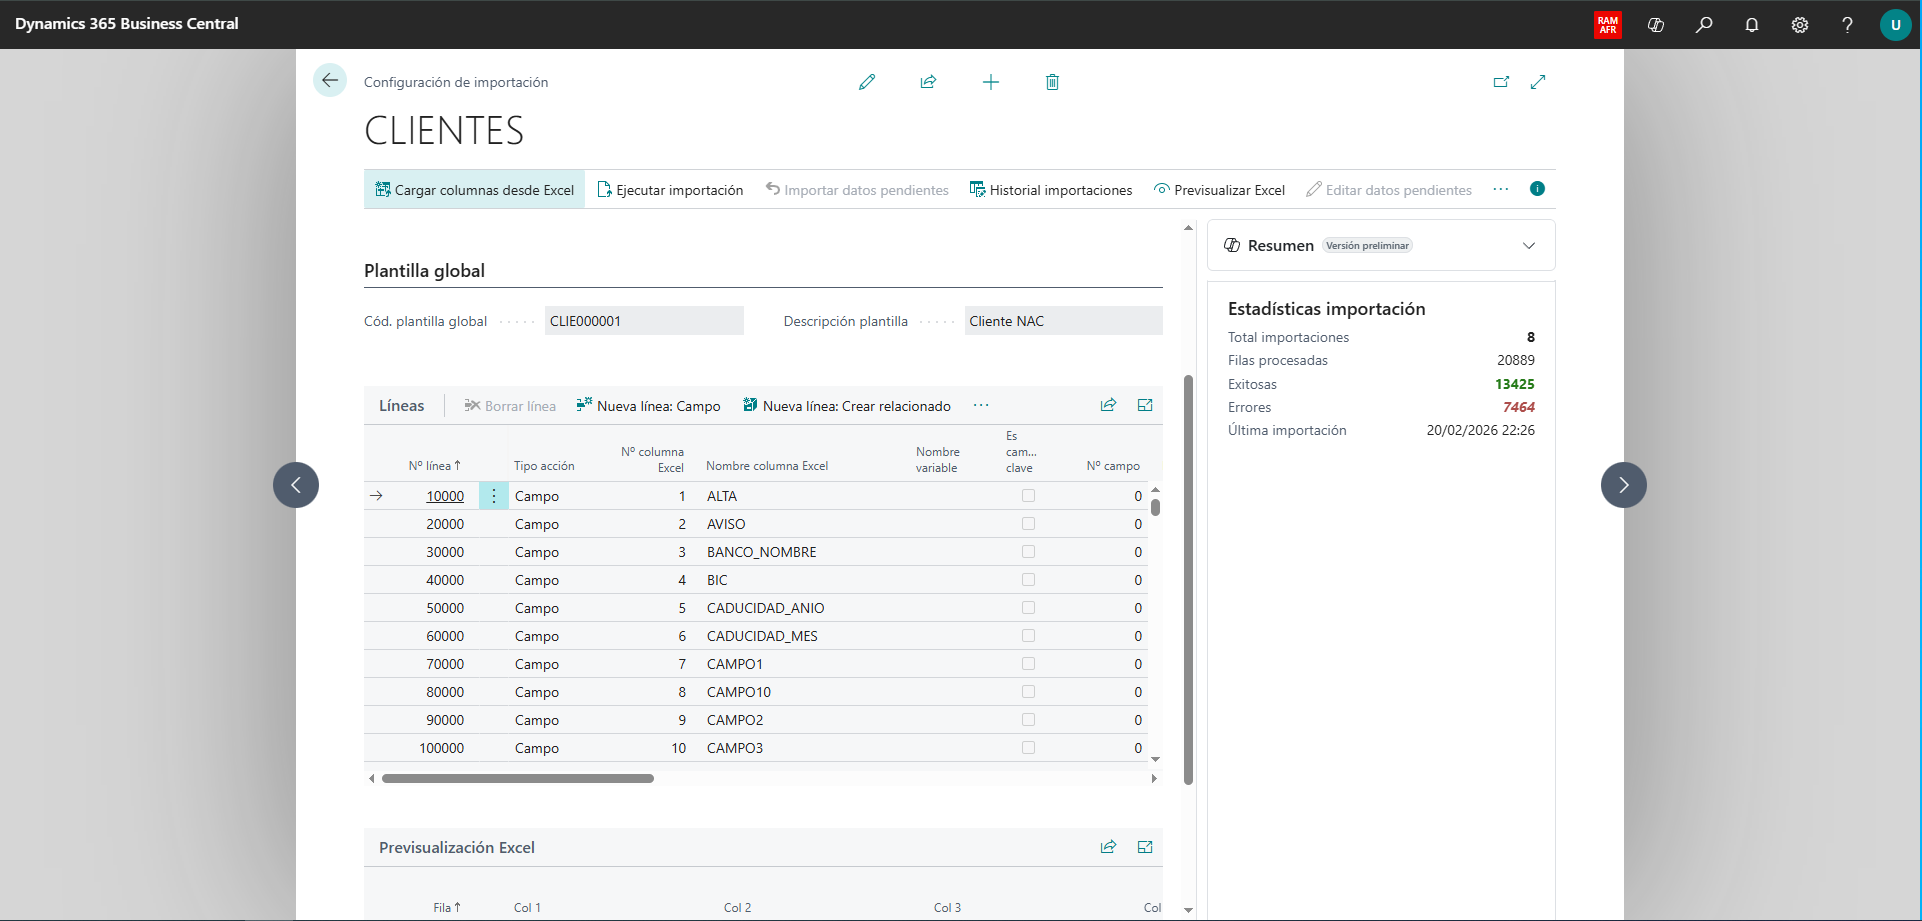The width and height of the screenshot is (1922, 921).
Task: Open more options ellipsis in Líneas toolbar
Action: tap(981, 405)
